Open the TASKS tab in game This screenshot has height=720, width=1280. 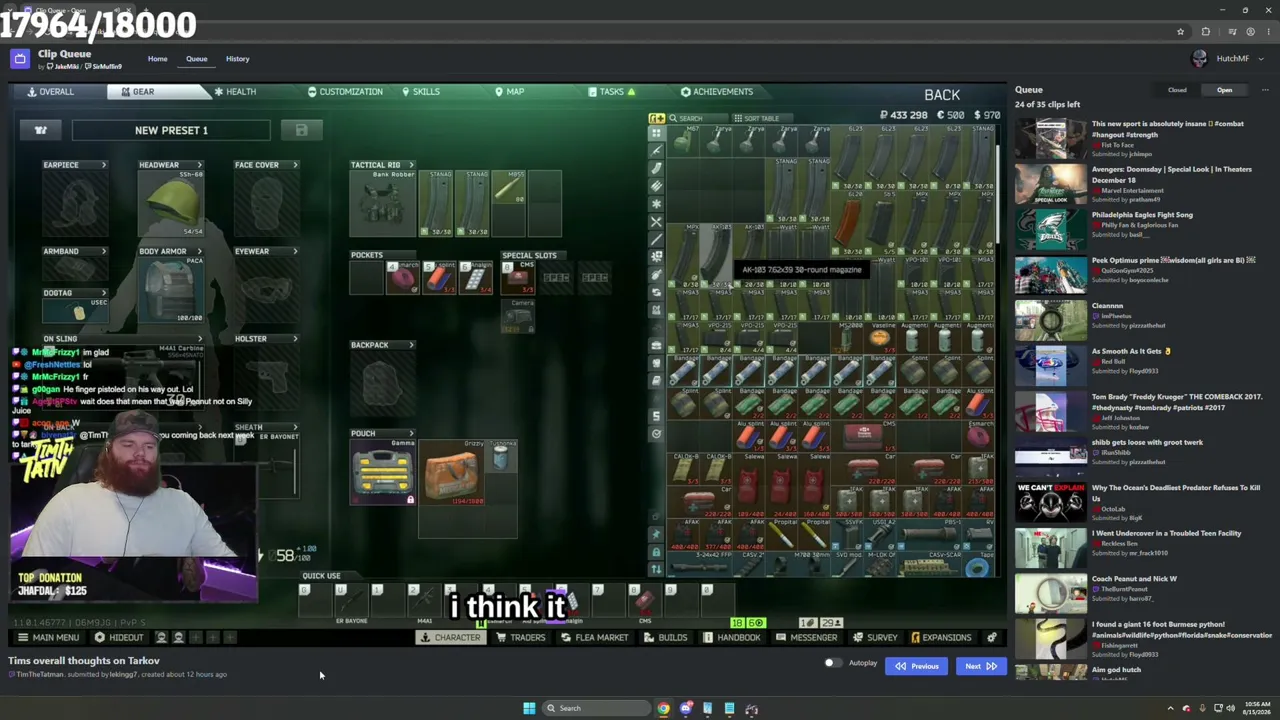611,92
